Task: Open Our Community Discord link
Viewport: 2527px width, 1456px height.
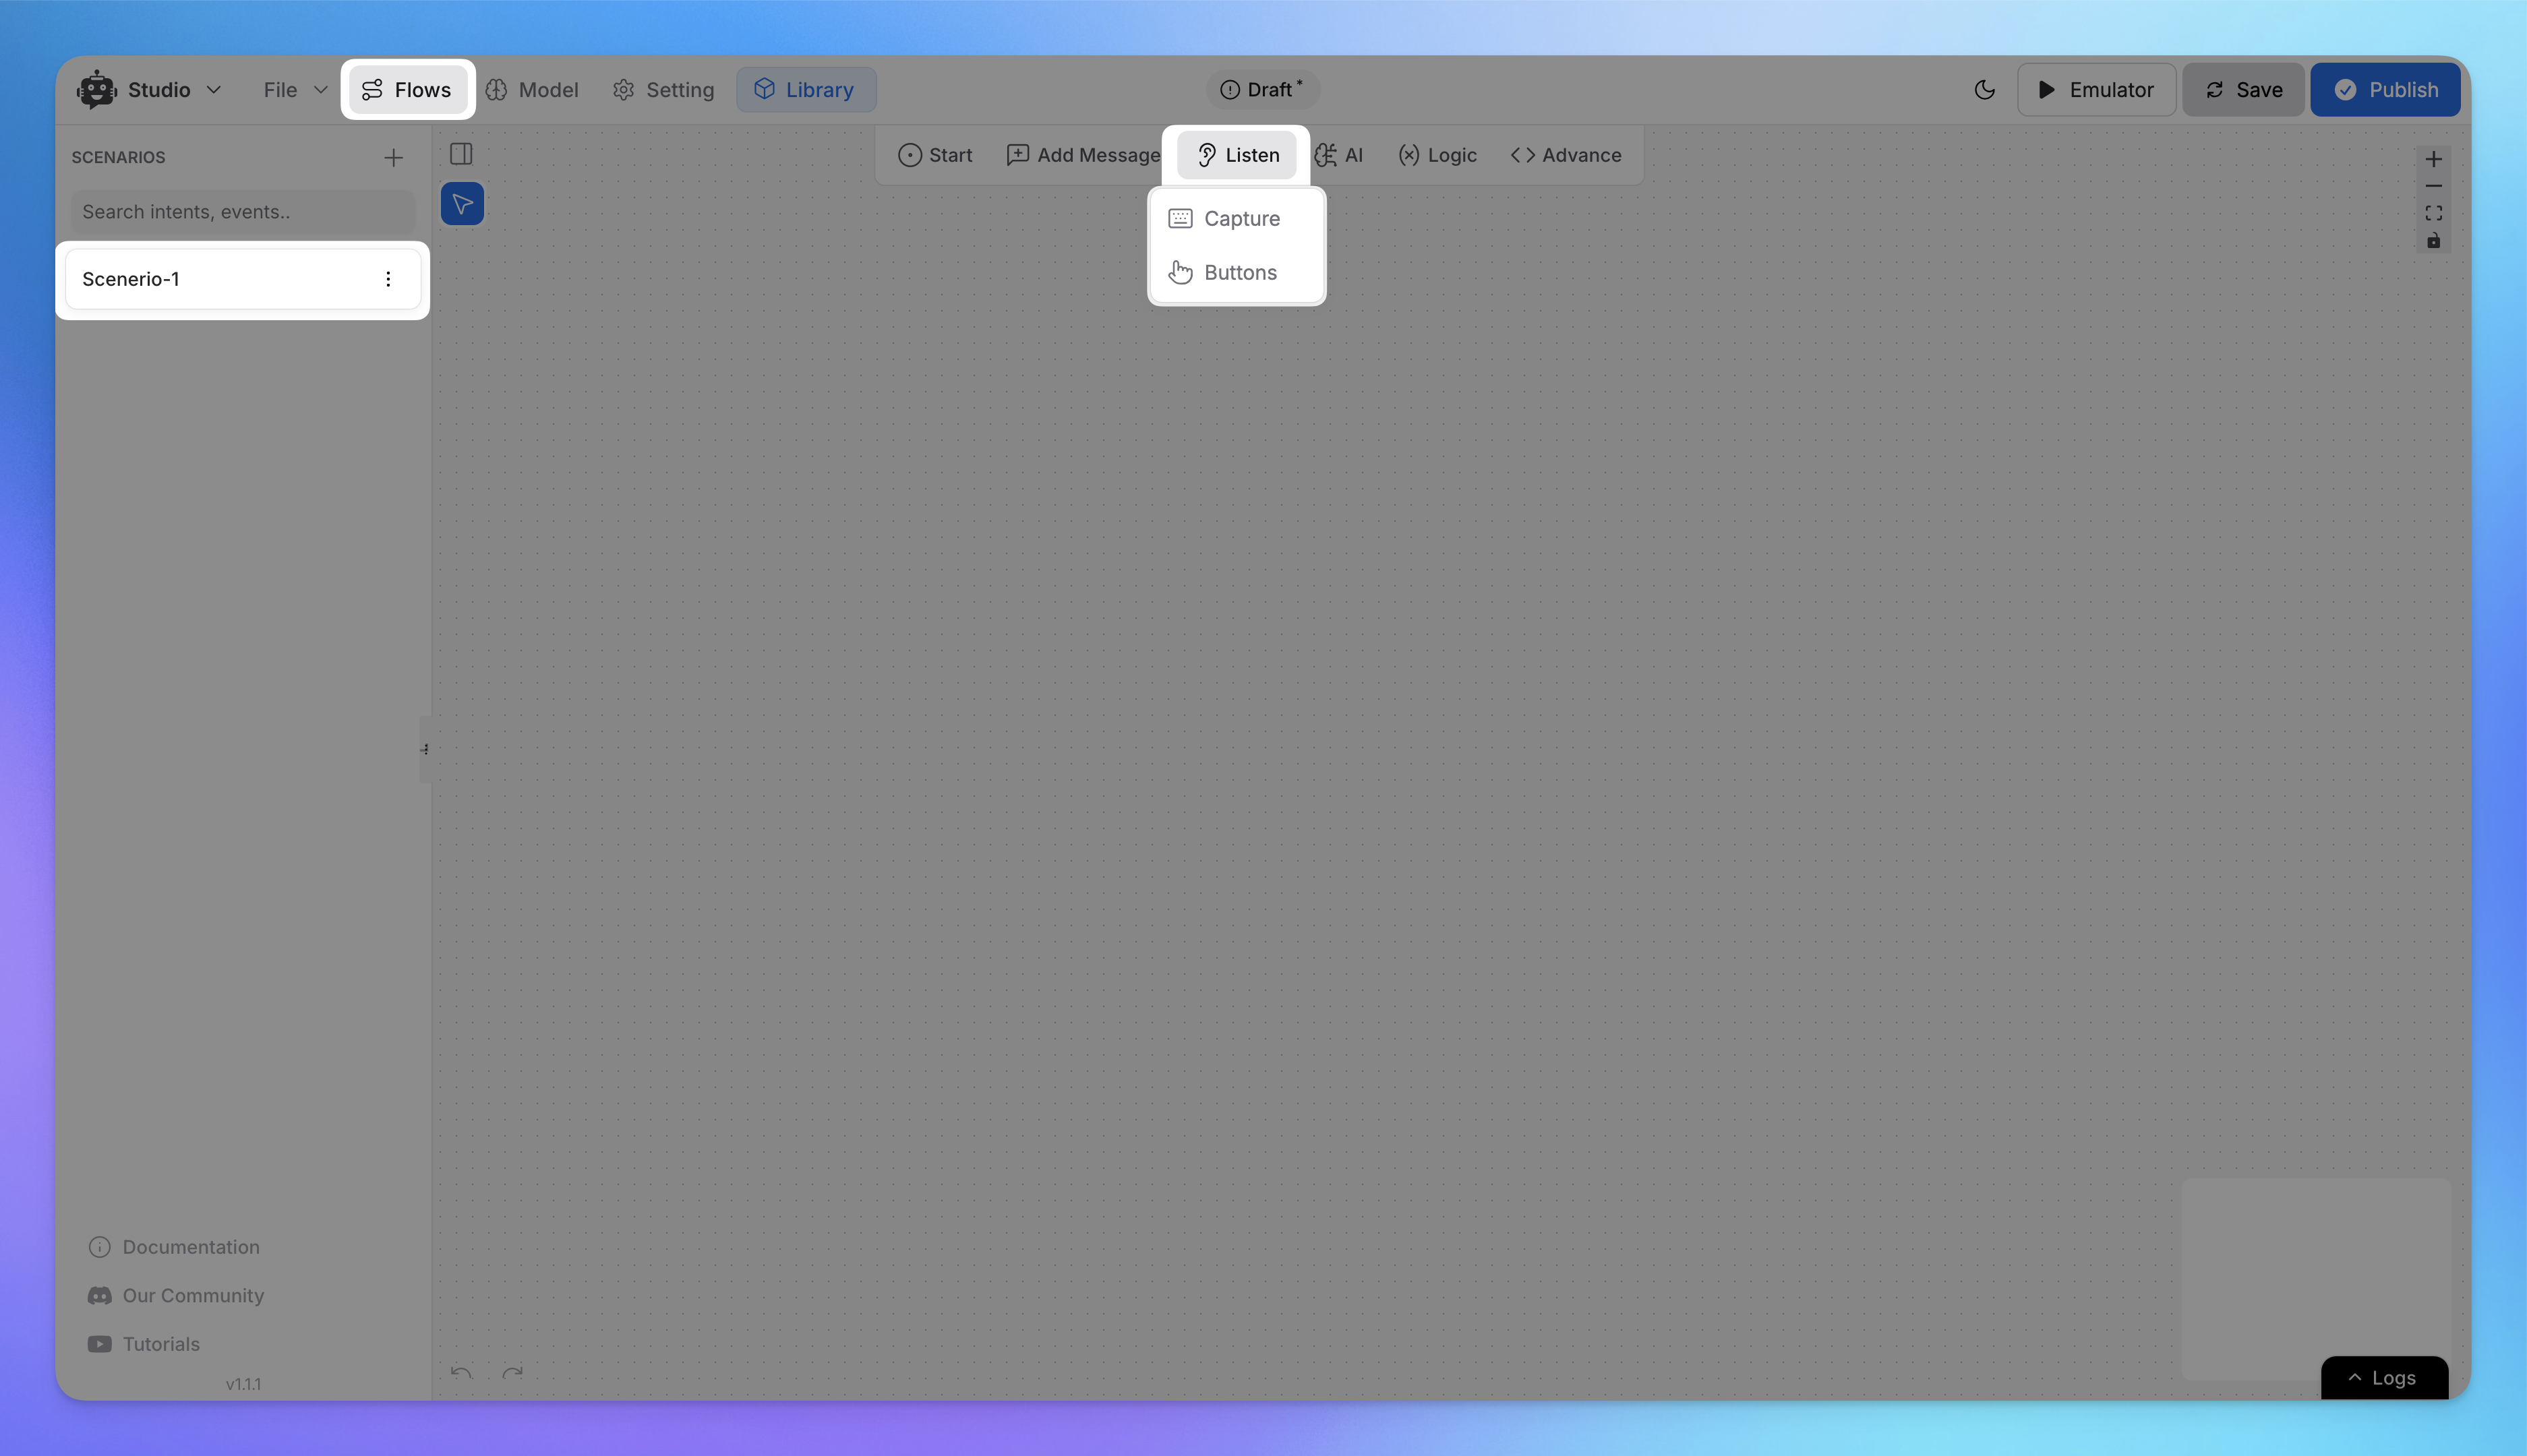Action: click(176, 1295)
